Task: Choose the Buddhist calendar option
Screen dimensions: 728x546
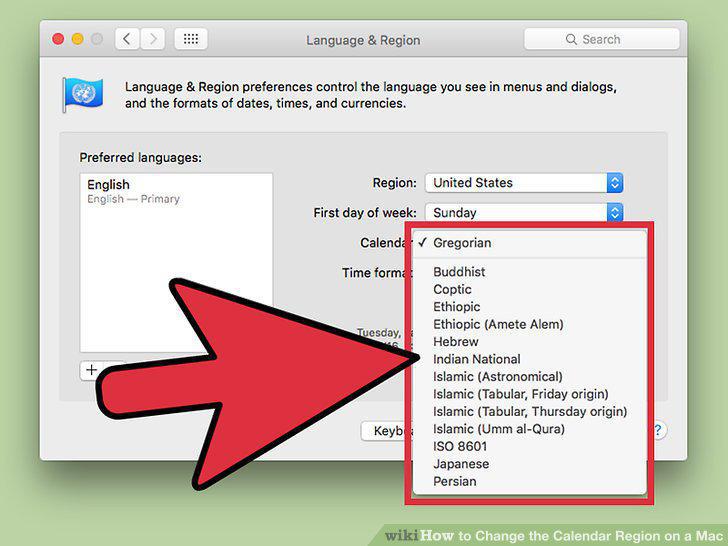Action: click(530, 272)
